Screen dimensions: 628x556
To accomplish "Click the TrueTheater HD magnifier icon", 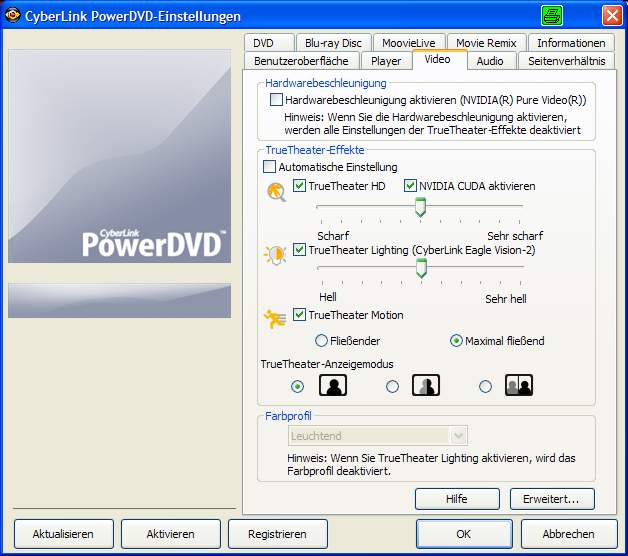I will tap(276, 192).
